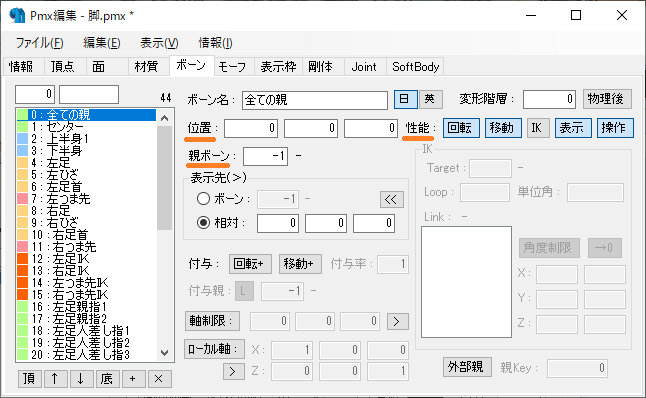Move bone to bottom with 底 button

(107, 379)
